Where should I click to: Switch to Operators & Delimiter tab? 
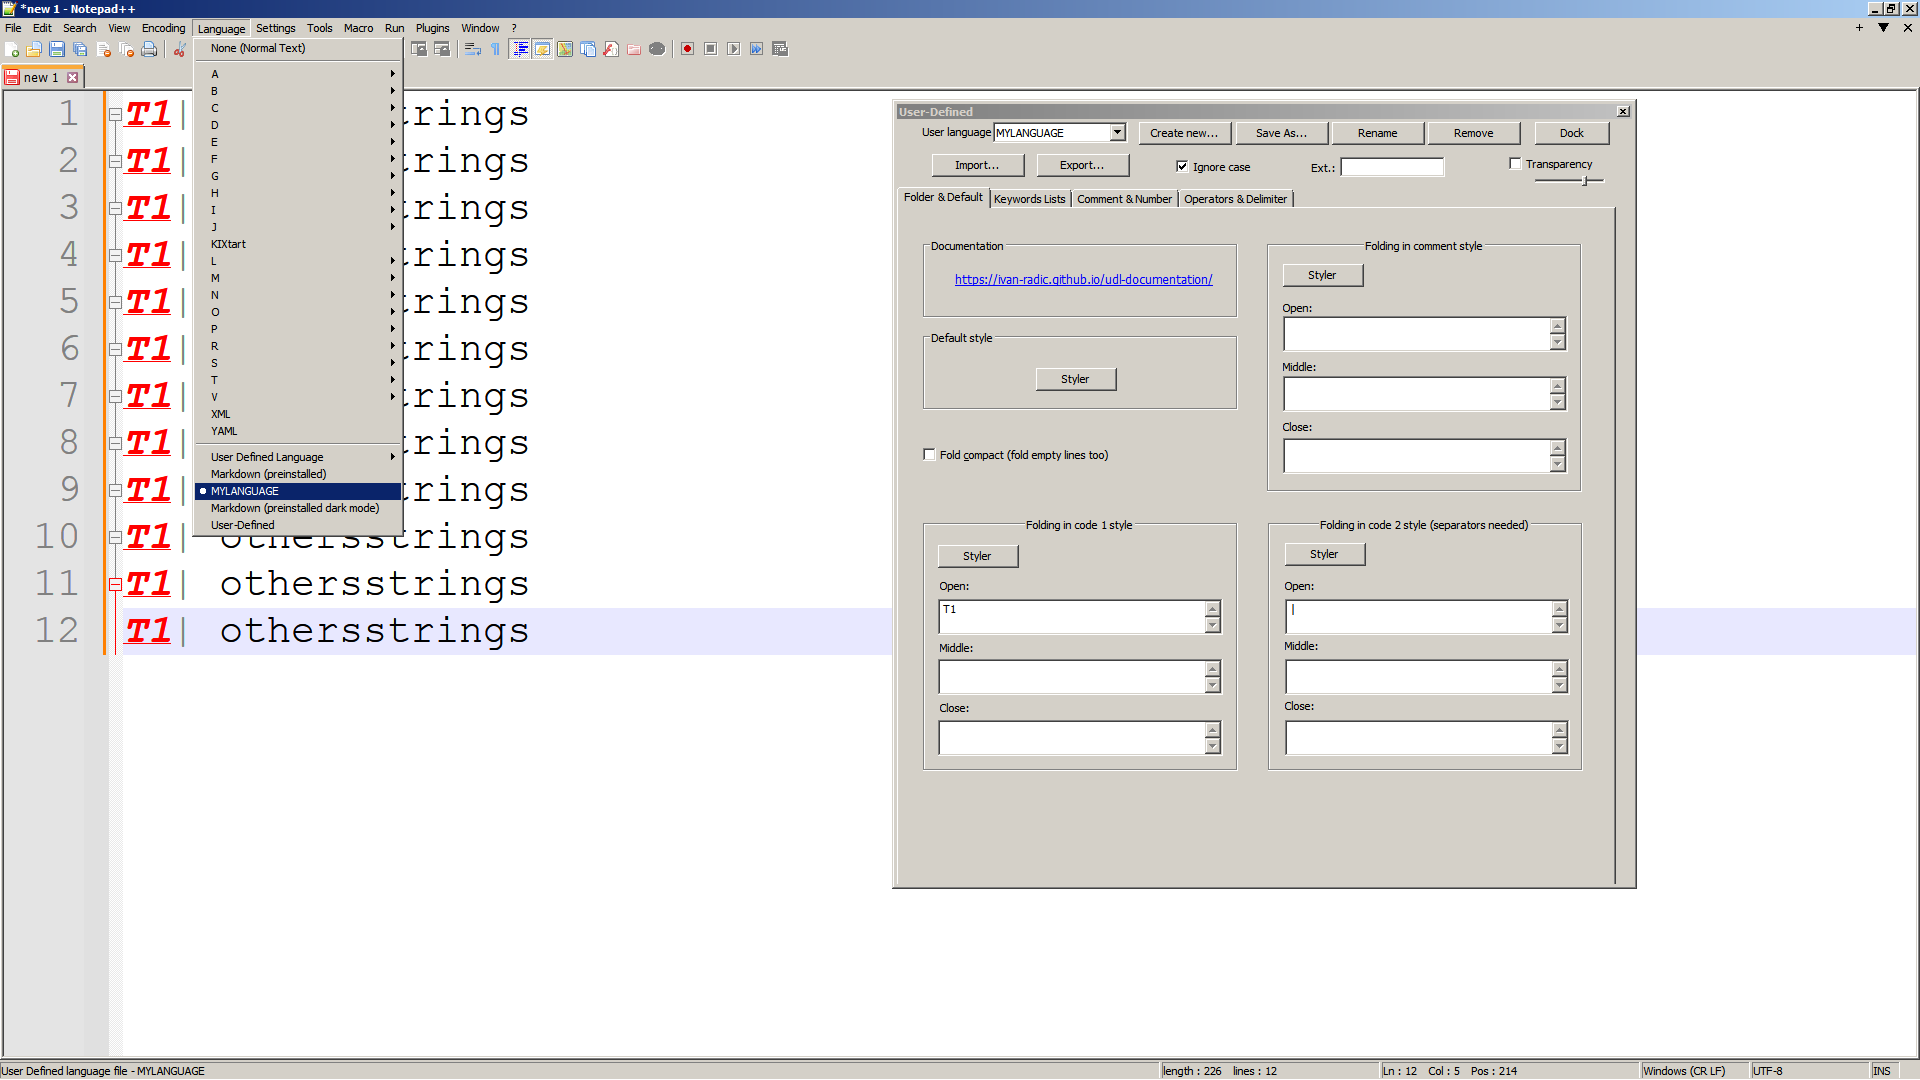1235,199
